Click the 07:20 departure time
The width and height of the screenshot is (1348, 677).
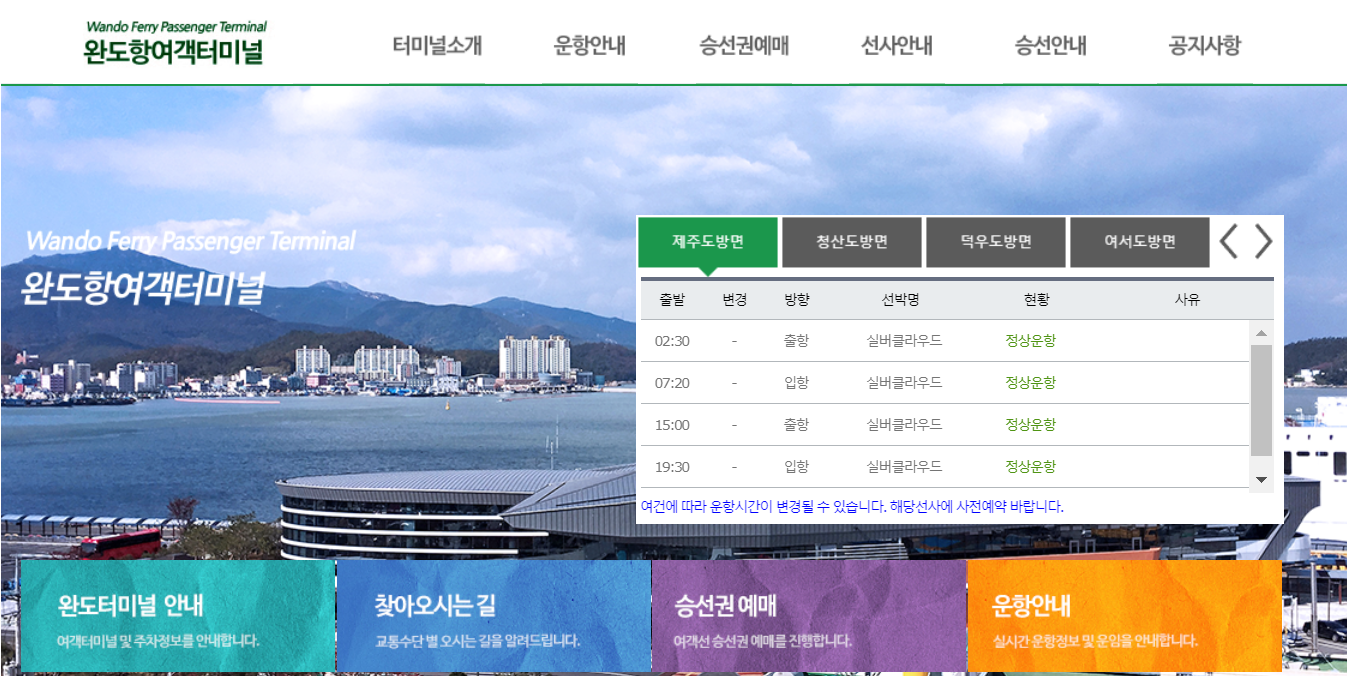tap(672, 383)
